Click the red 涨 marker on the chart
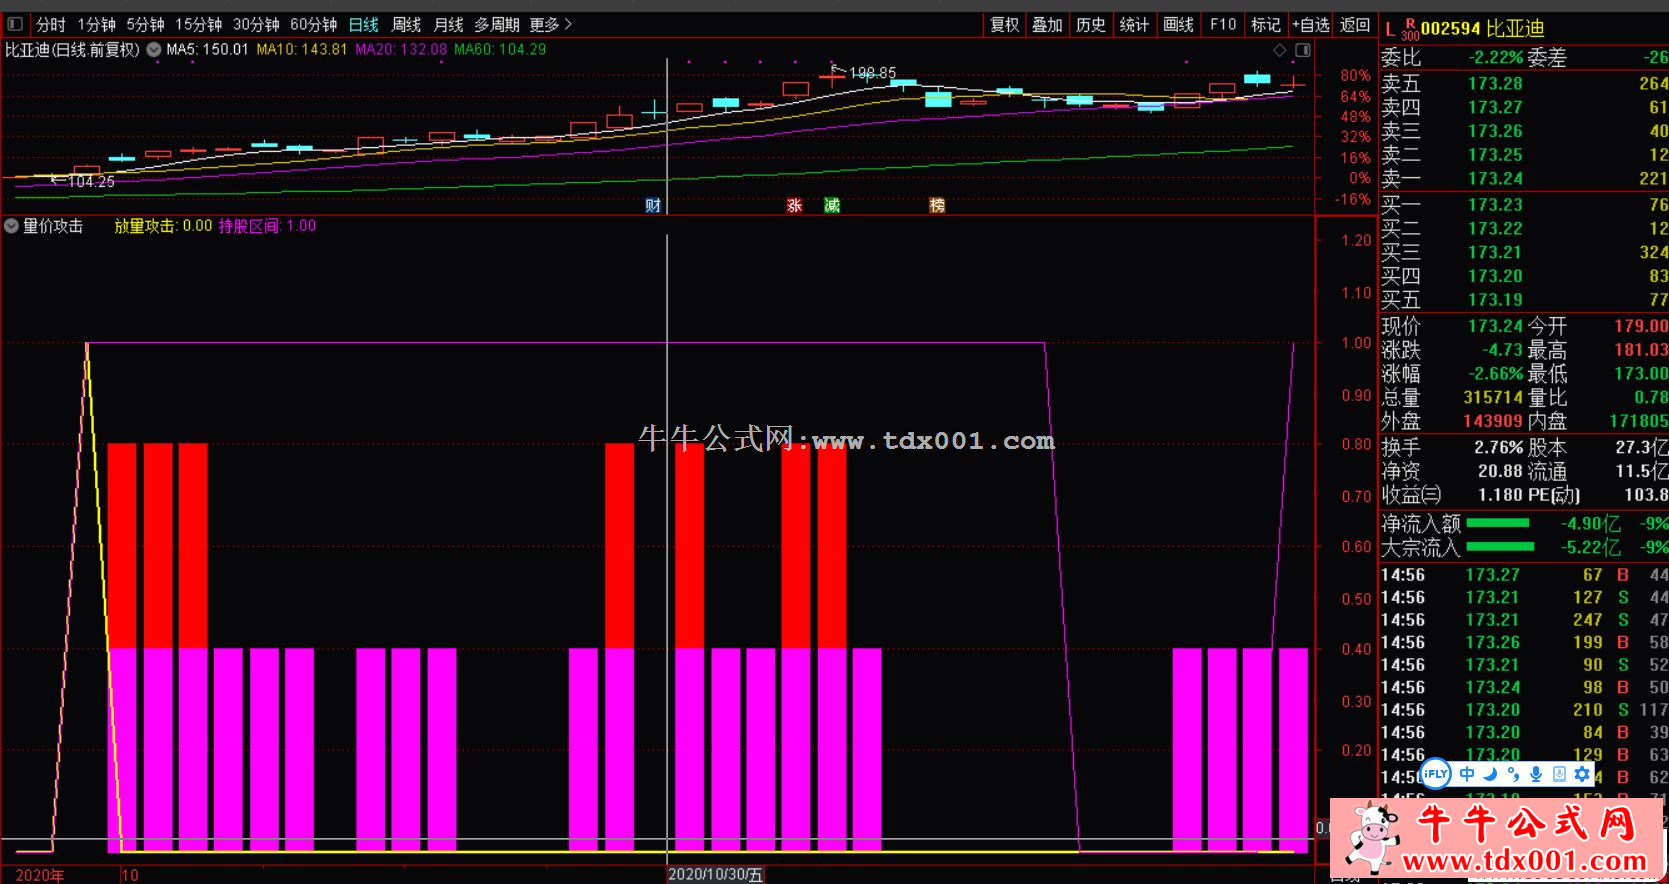Screen dimensions: 1669x884 795,205
